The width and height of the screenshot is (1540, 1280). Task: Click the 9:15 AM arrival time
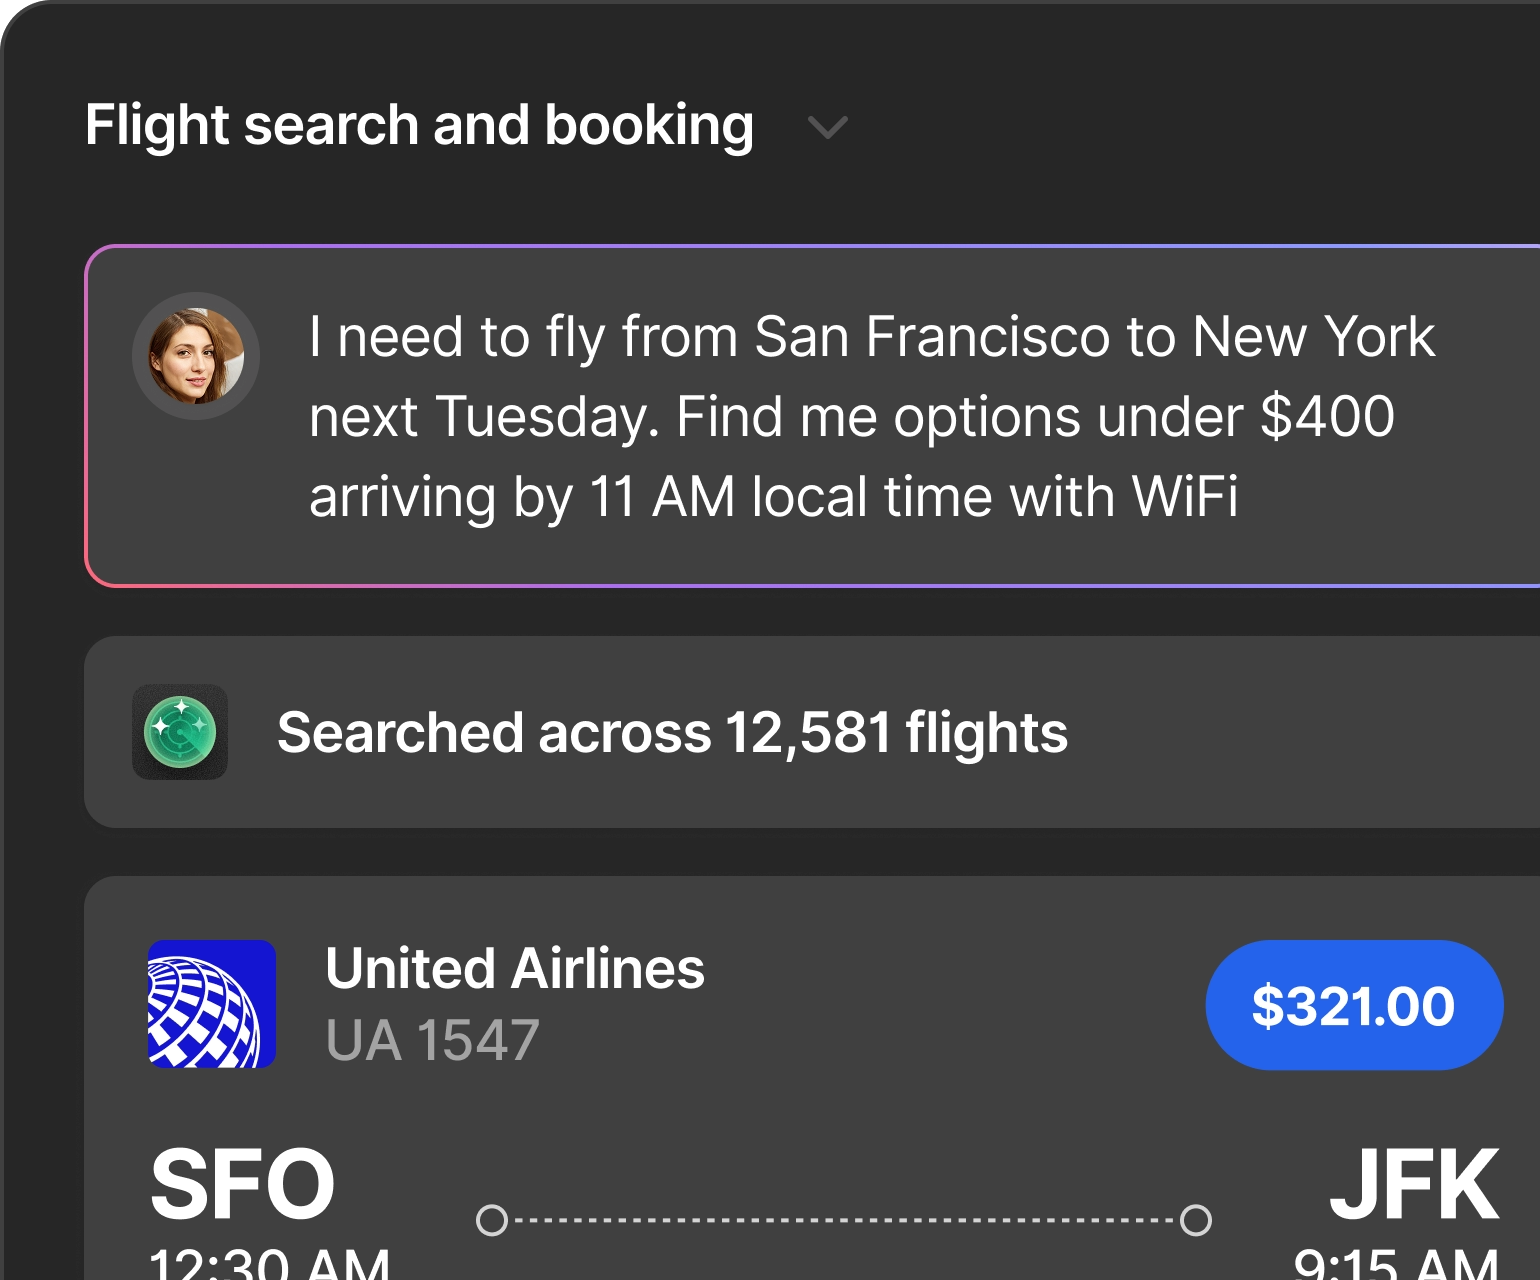1396,1264
